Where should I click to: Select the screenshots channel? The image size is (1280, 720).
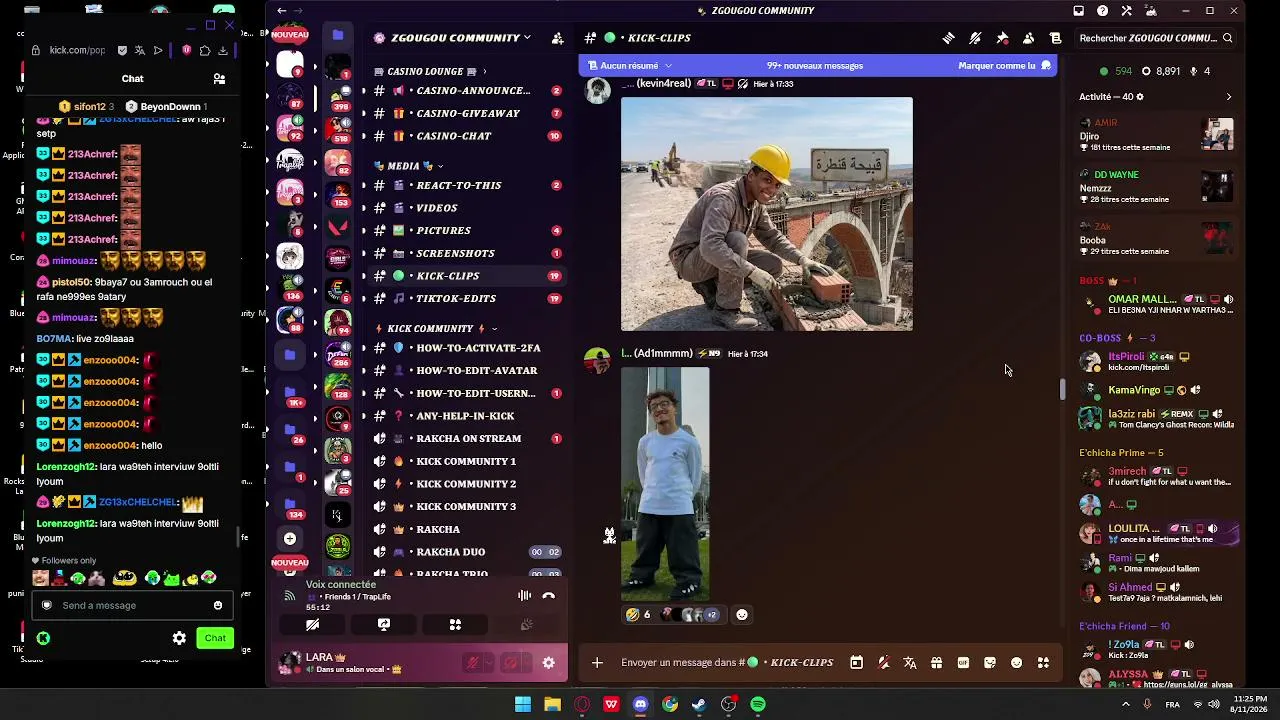click(465, 254)
